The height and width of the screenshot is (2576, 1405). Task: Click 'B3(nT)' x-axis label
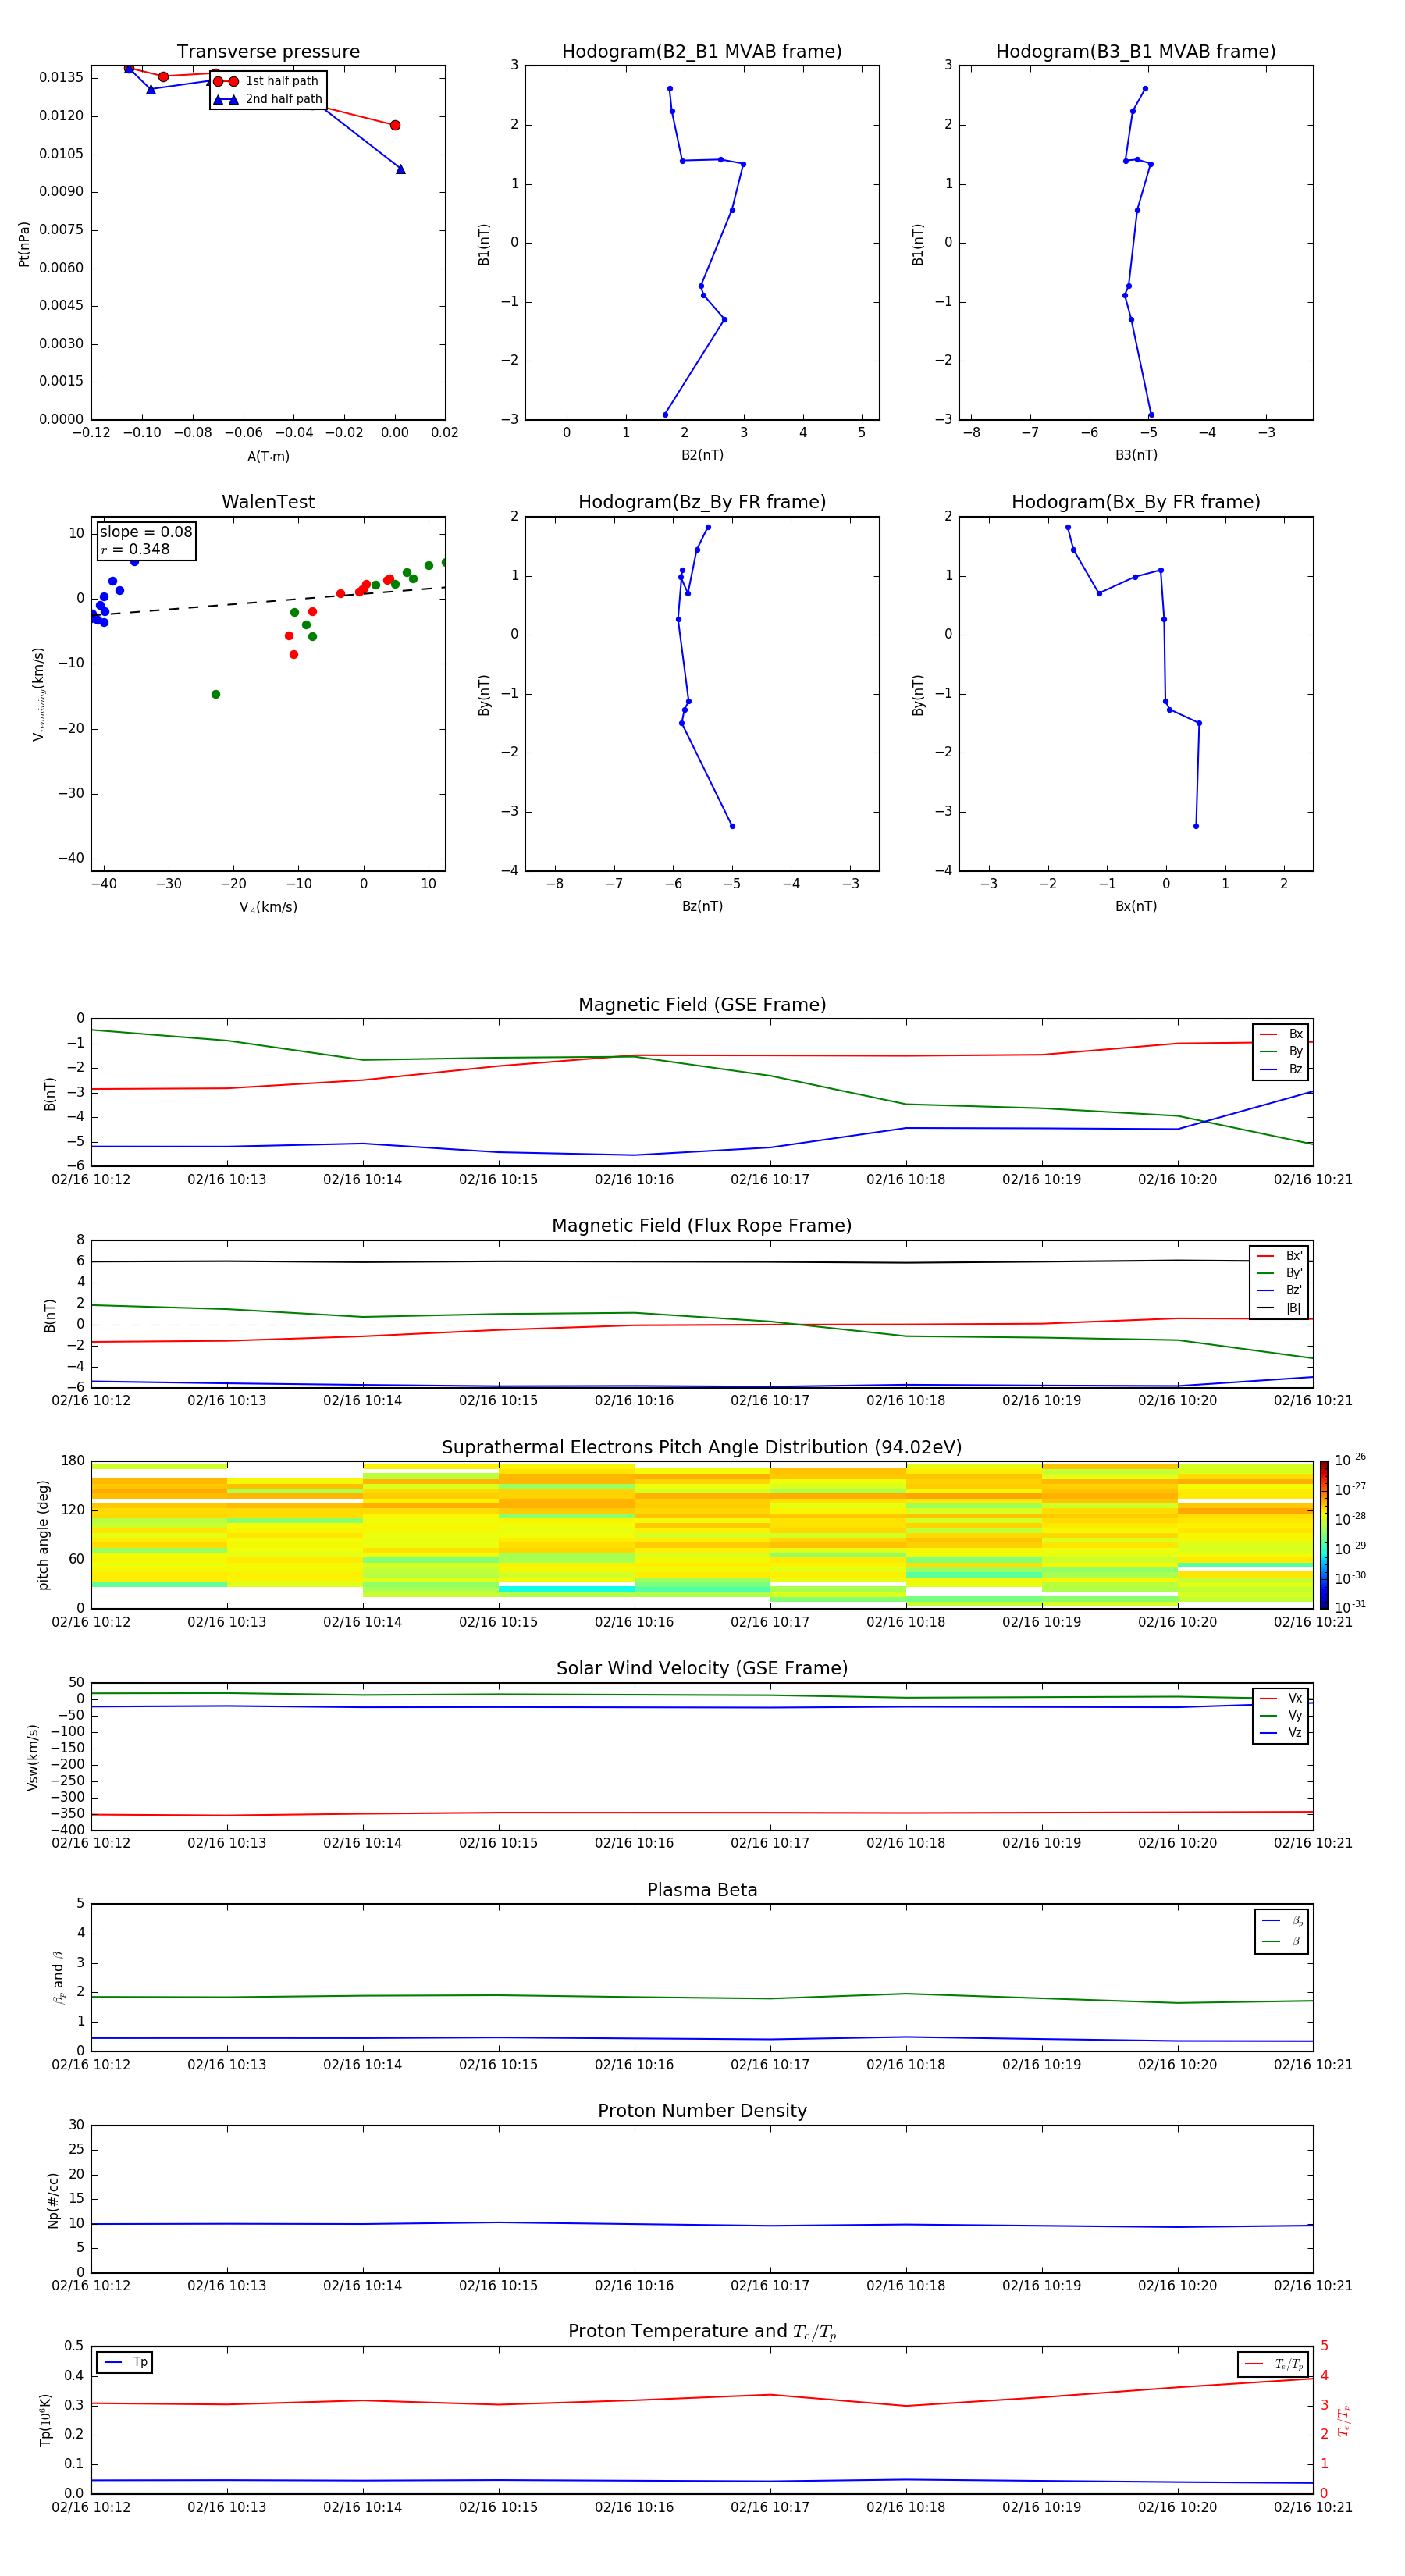pyautogui.click(x=1136, y=455)
